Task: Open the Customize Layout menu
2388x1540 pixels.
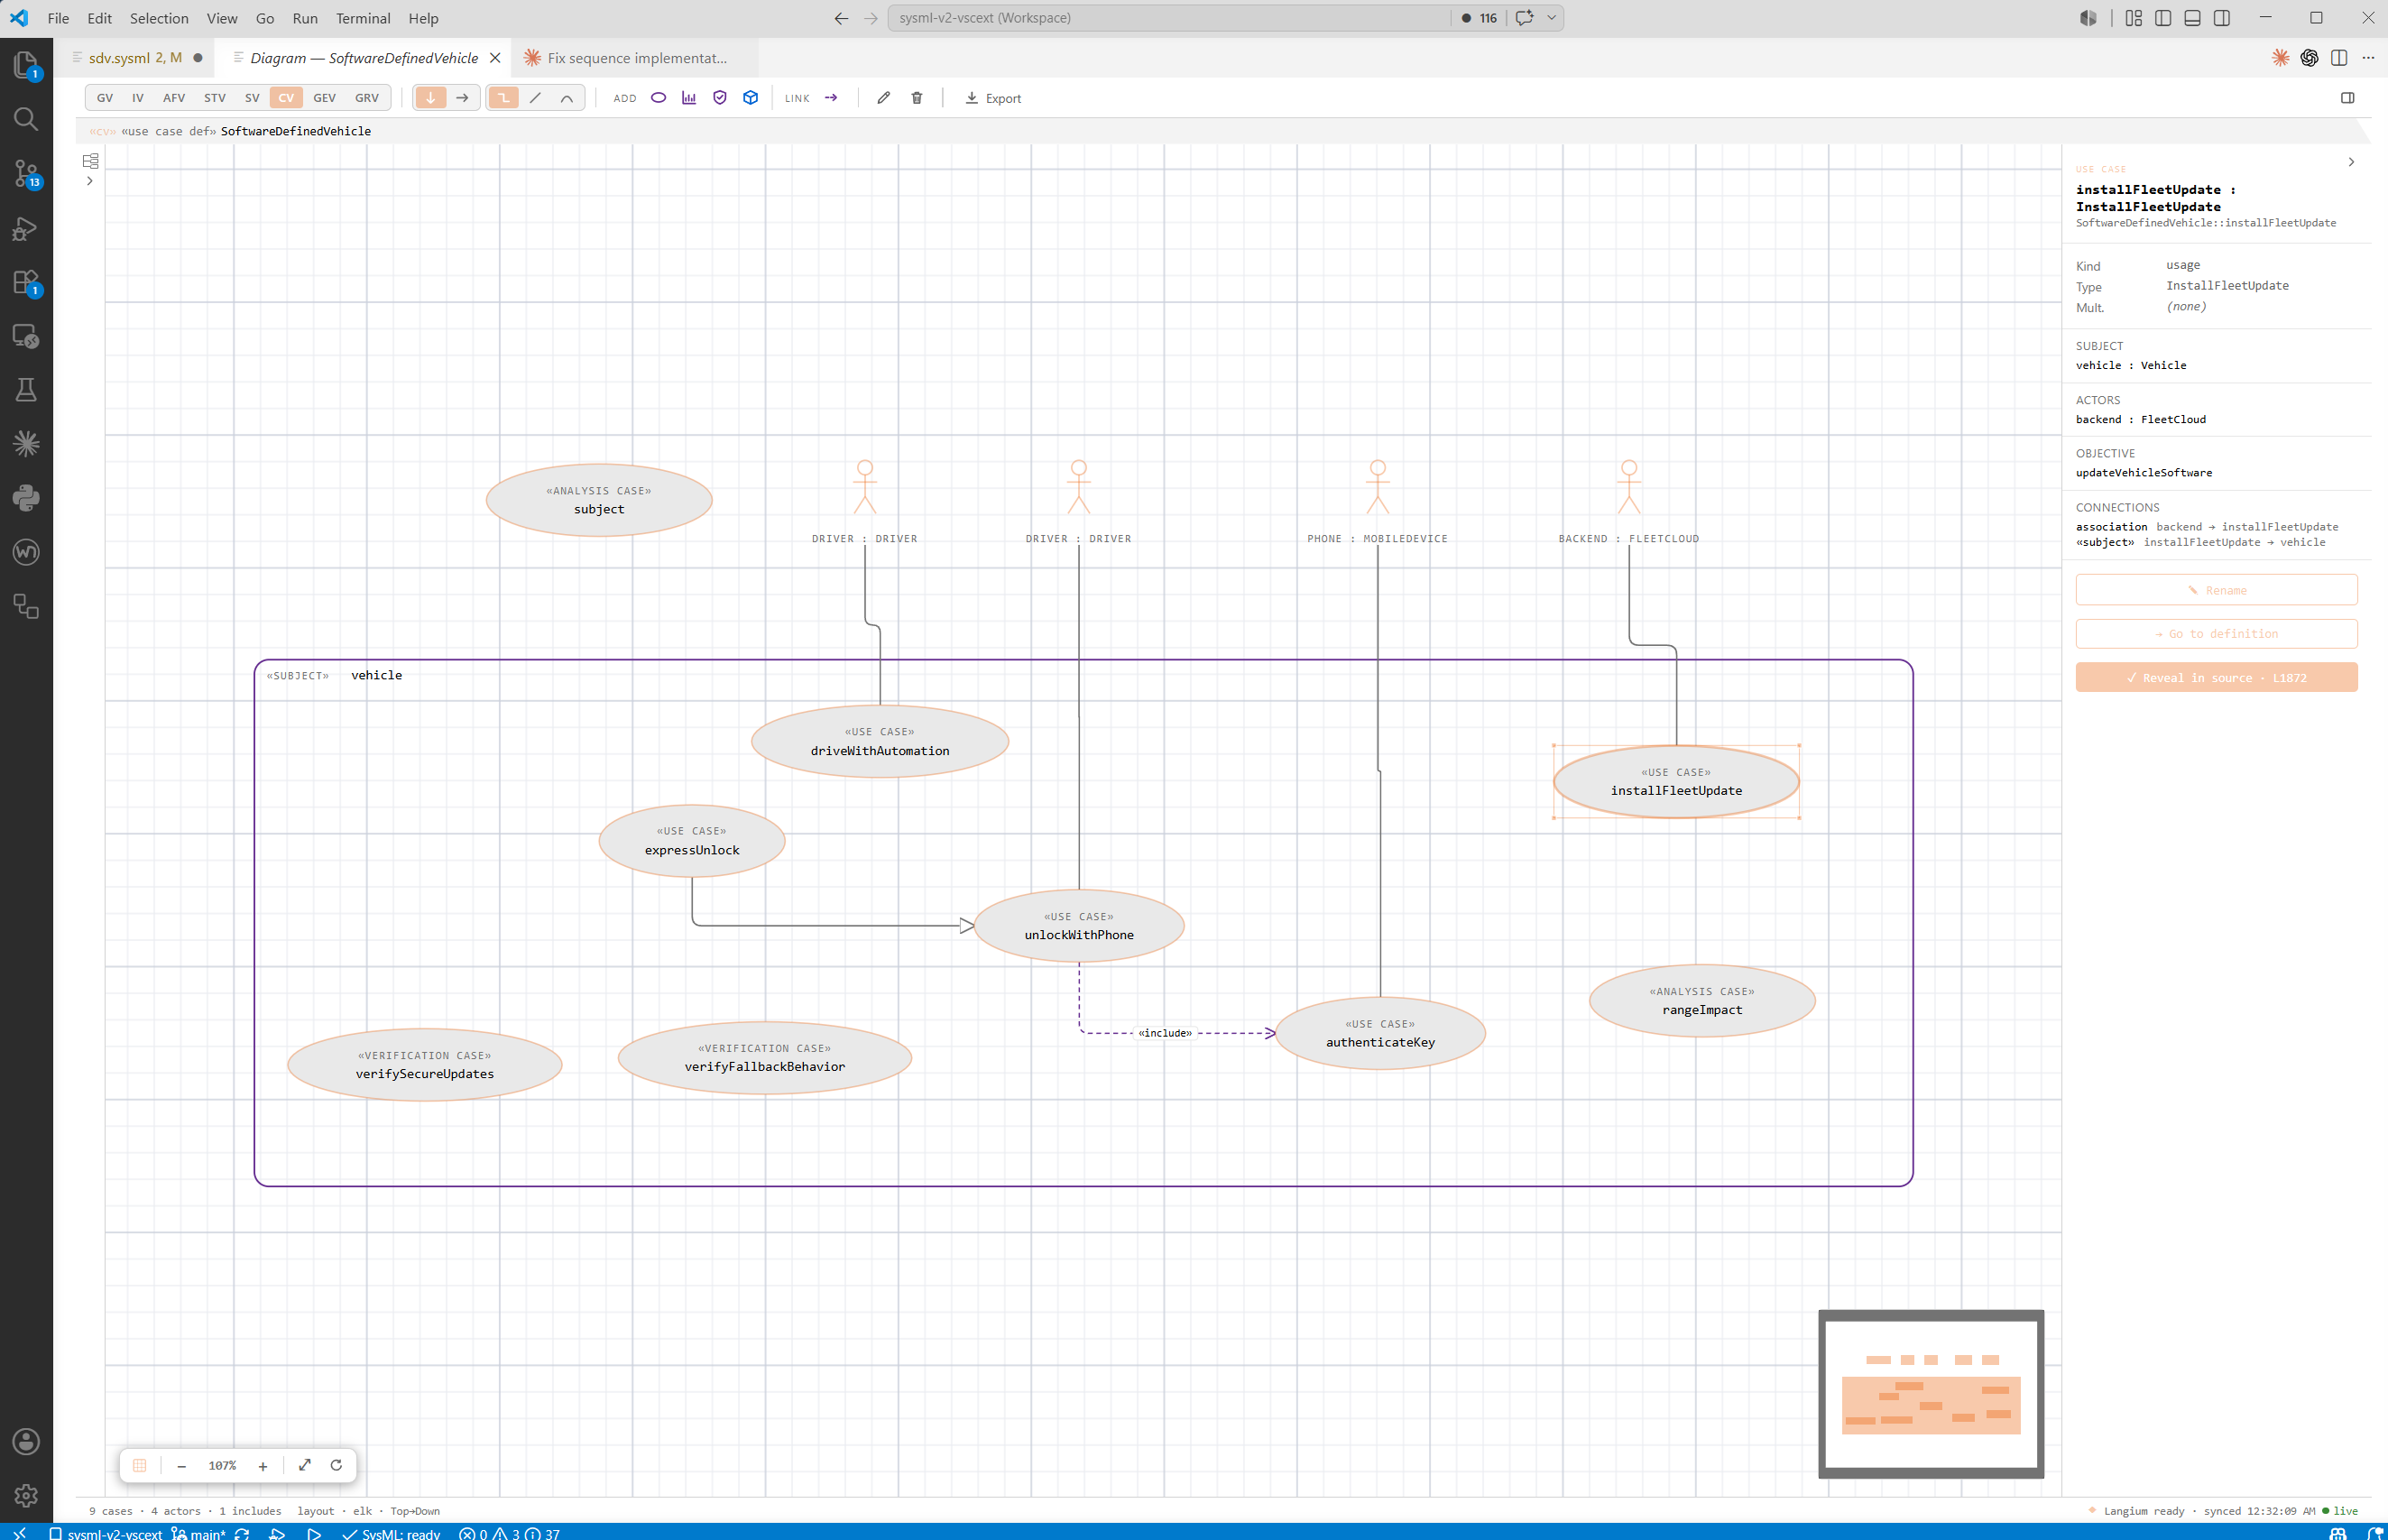Action: click(x=2134, y=18)
